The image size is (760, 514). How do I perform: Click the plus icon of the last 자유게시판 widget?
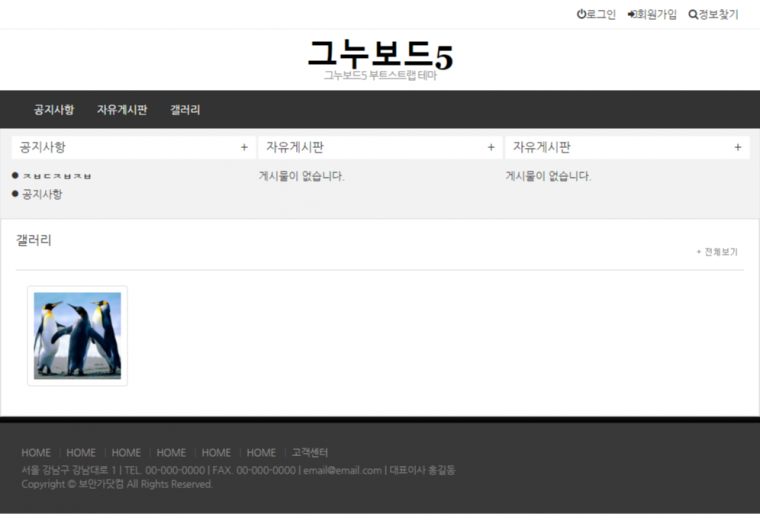(x=738, y=147)
